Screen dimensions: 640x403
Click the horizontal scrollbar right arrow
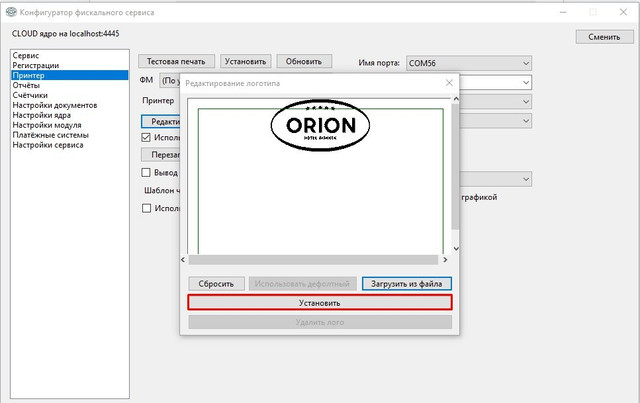tap(445, 260)
